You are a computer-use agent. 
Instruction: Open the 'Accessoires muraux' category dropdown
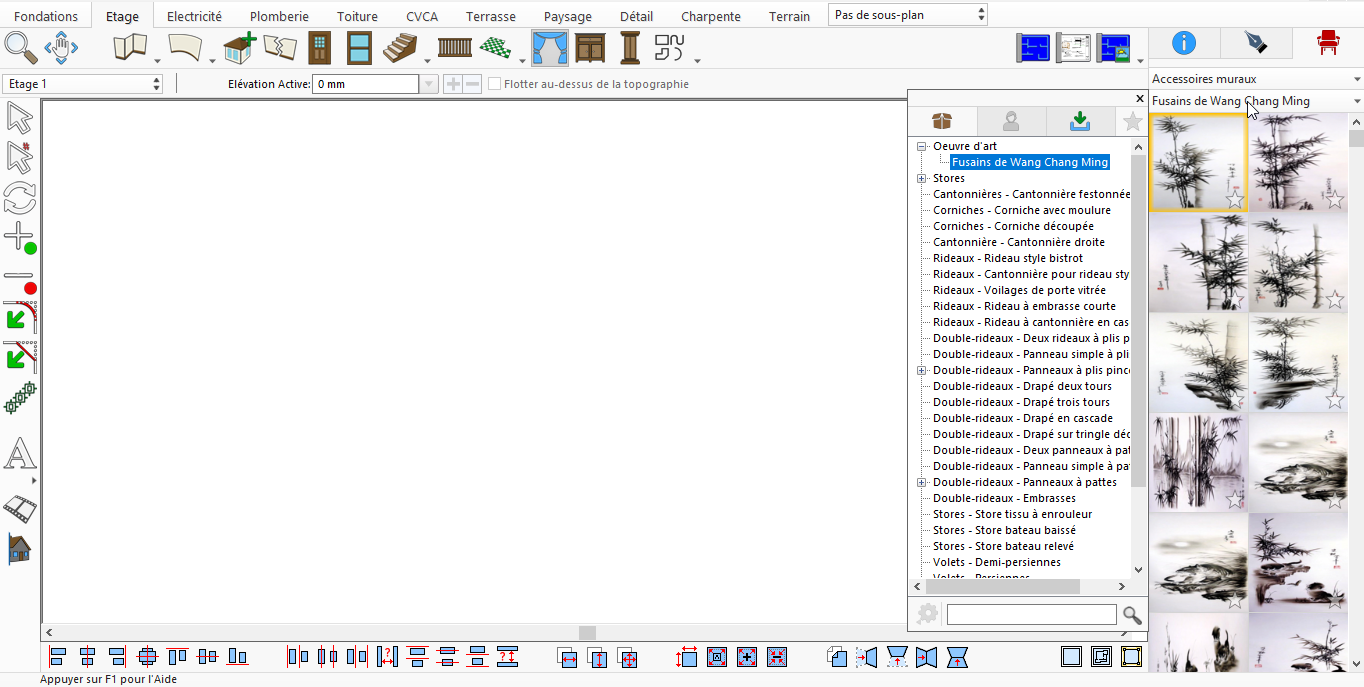(1257, 79)
